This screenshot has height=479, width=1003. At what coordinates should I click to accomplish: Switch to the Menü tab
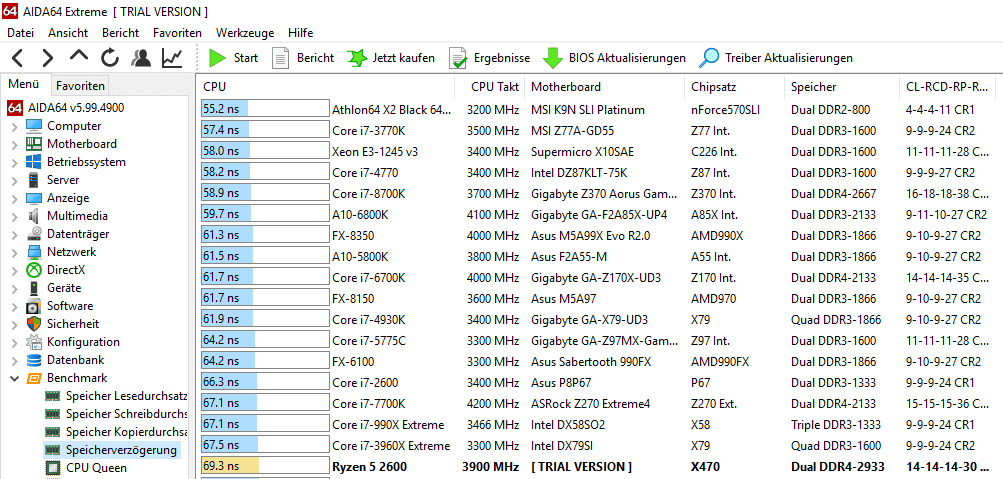point(24,84)
